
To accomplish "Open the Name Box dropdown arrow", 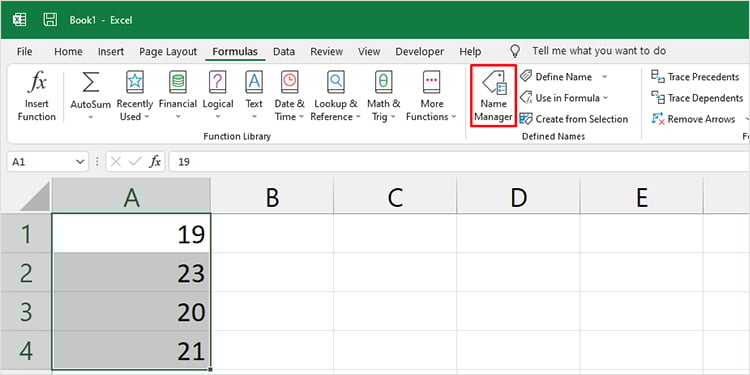I will [x=80, y=162].
